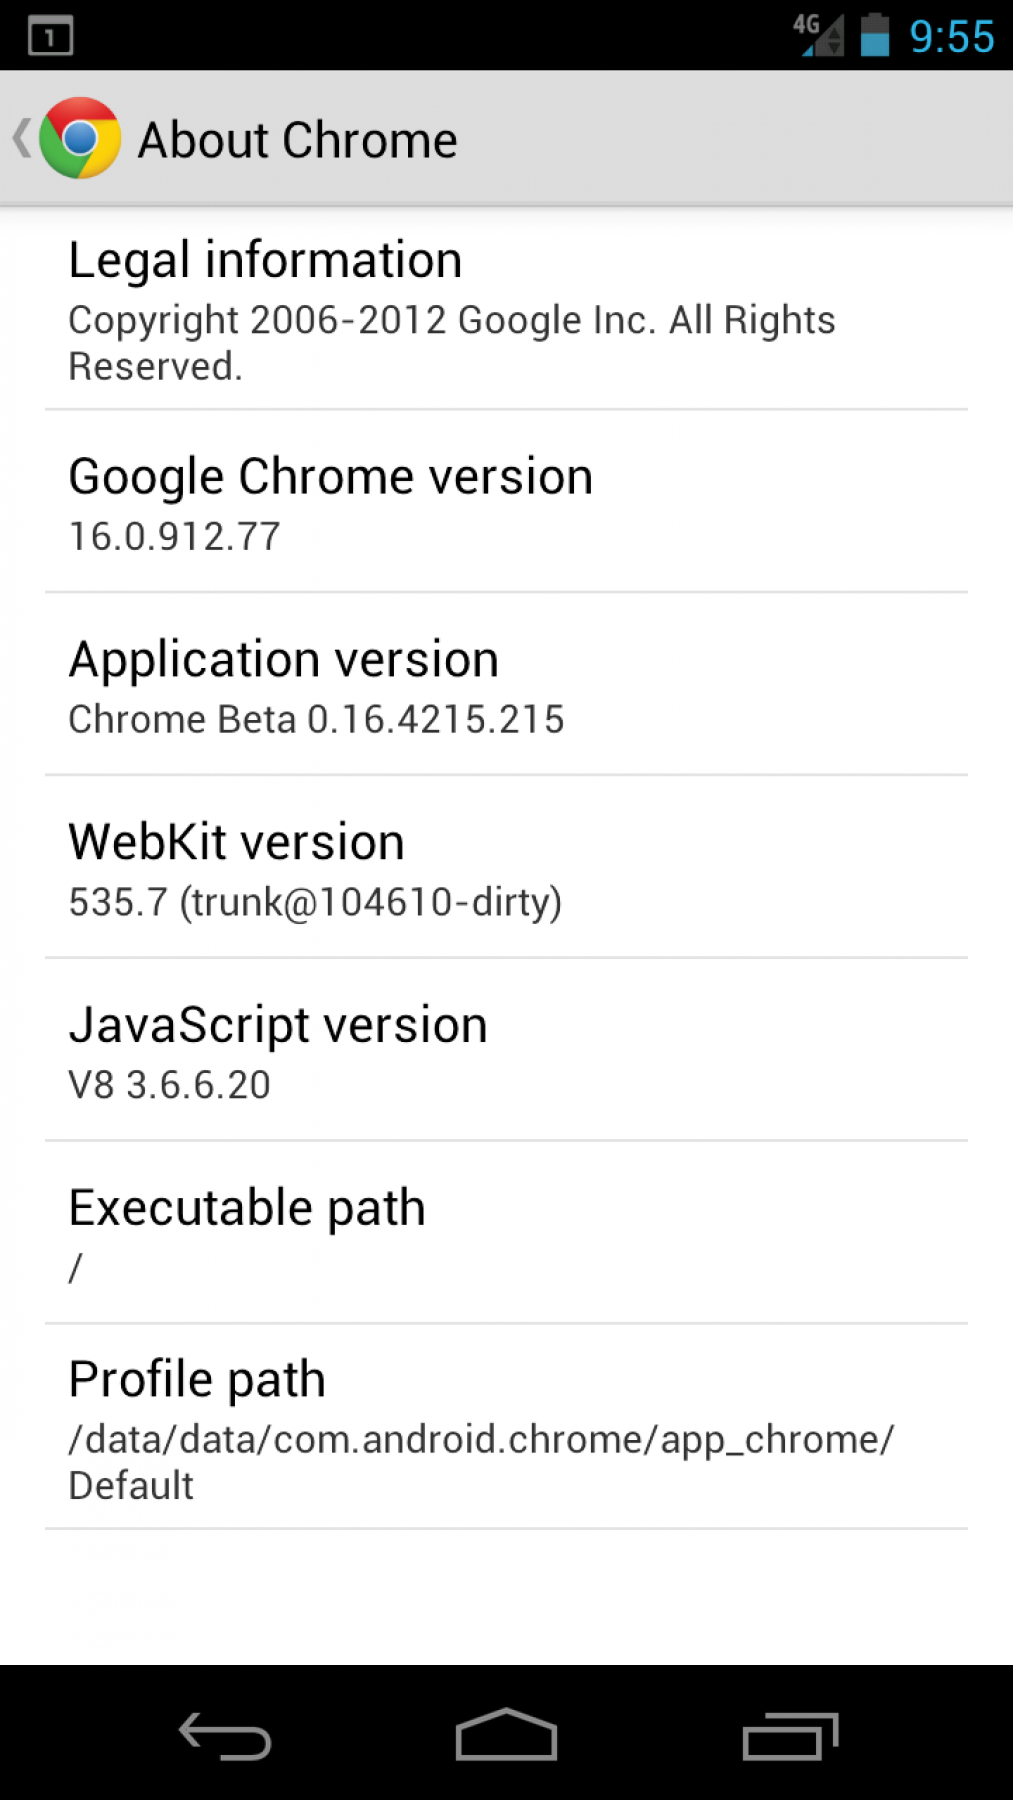1013x1800 pixels.
Task: Tap Chrome Beta 0.16.4215.215 text
Action: [316, 720]
